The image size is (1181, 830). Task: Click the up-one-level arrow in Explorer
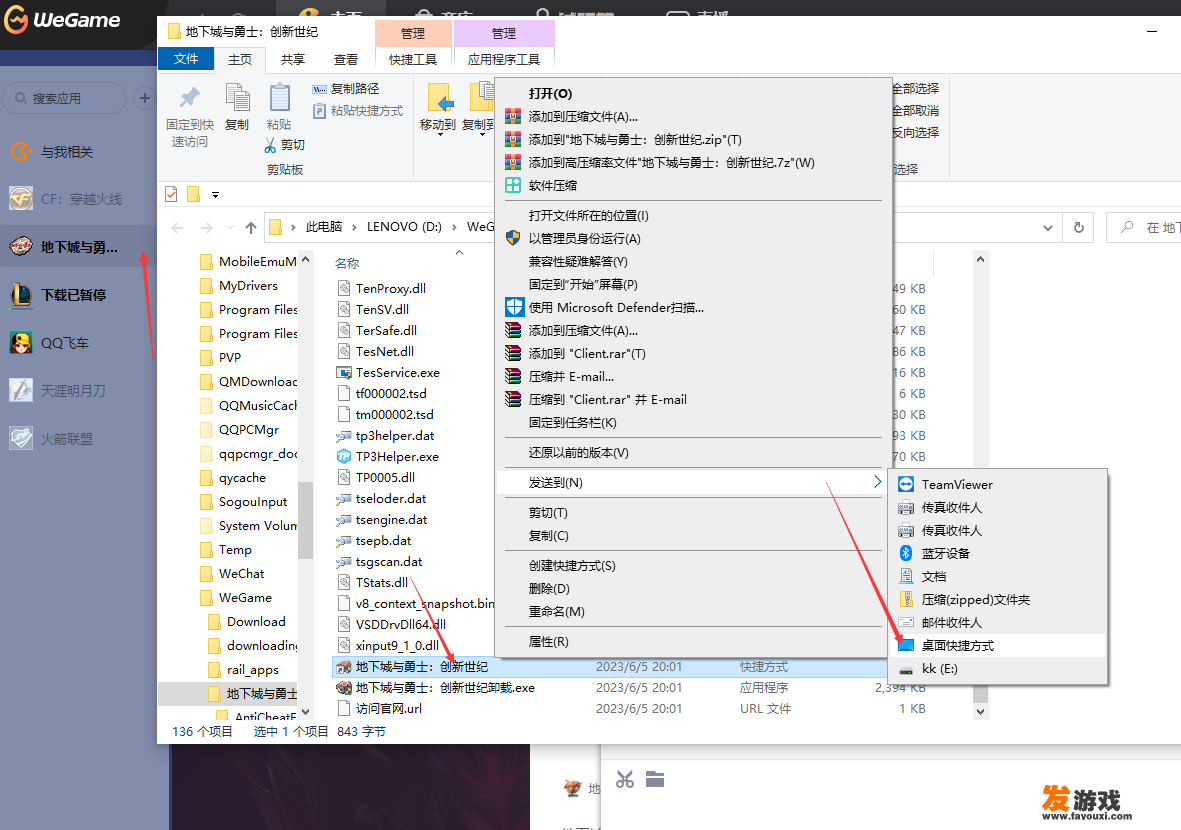[251, 227]
